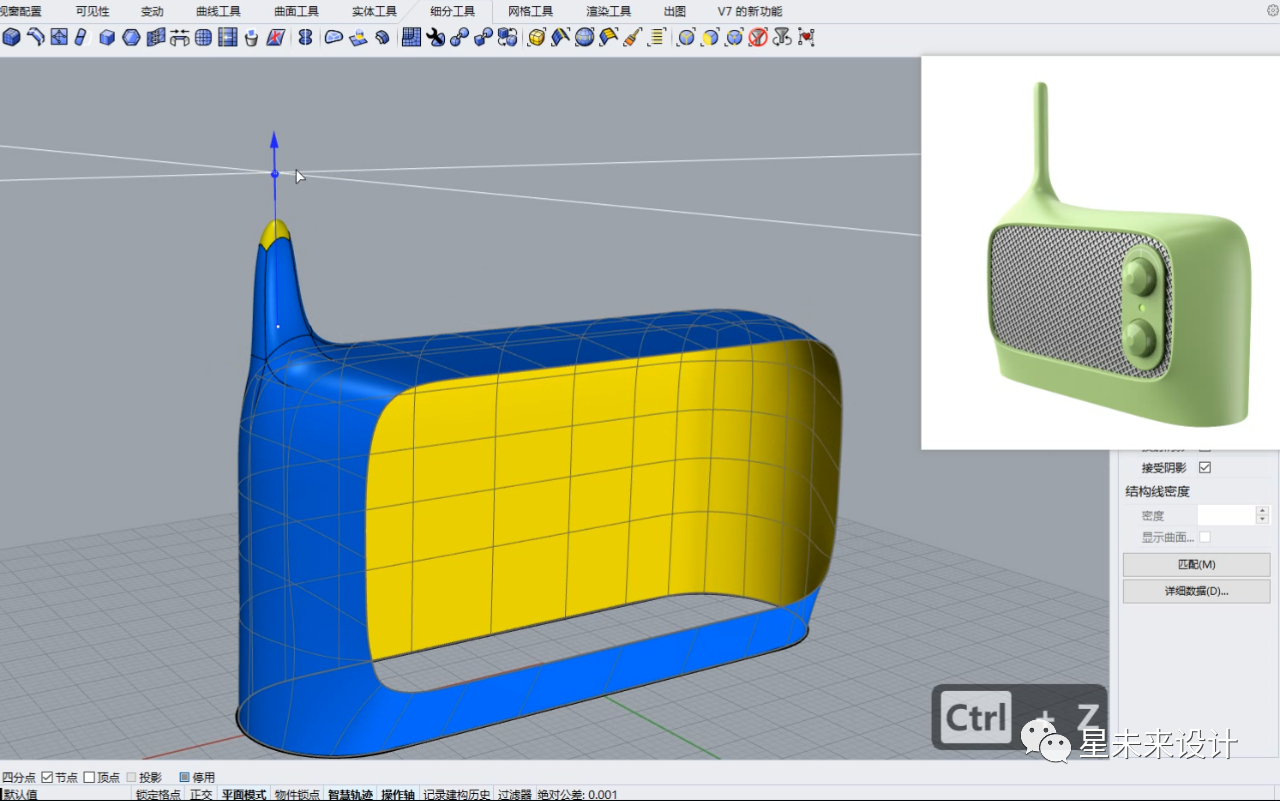
Task: Click the points-with-heart selection icon
Action: click(x=807, y=37)
